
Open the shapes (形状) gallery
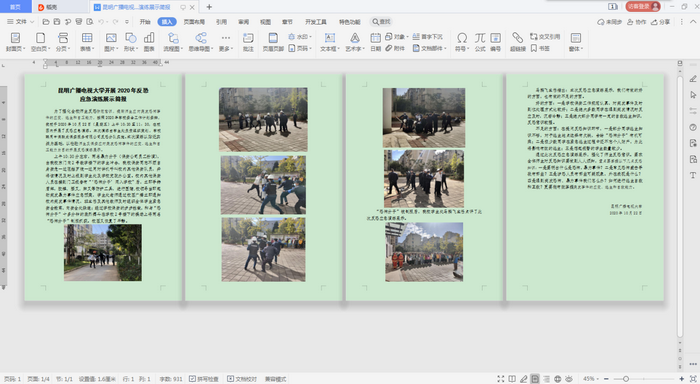coord(131,42)
